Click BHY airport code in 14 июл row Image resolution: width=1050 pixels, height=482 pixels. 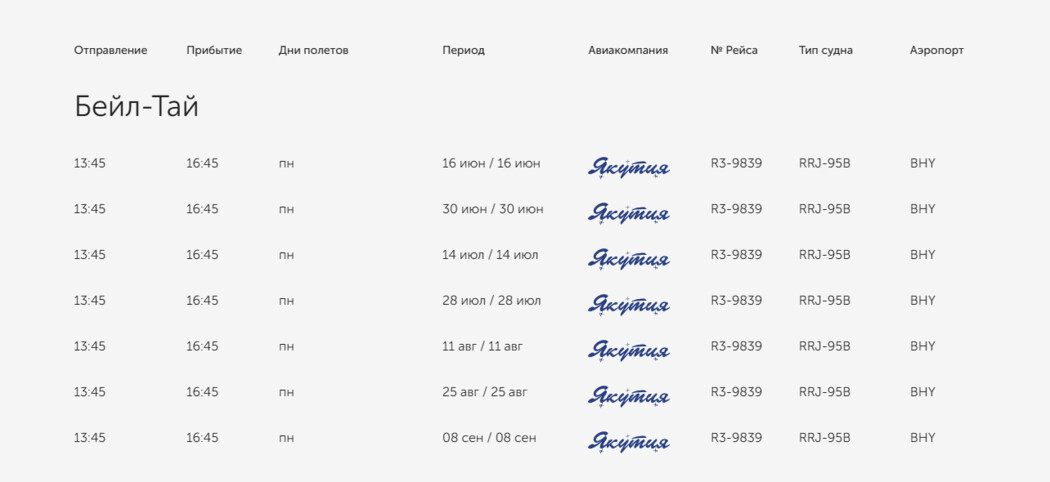[x=923, y=255]
